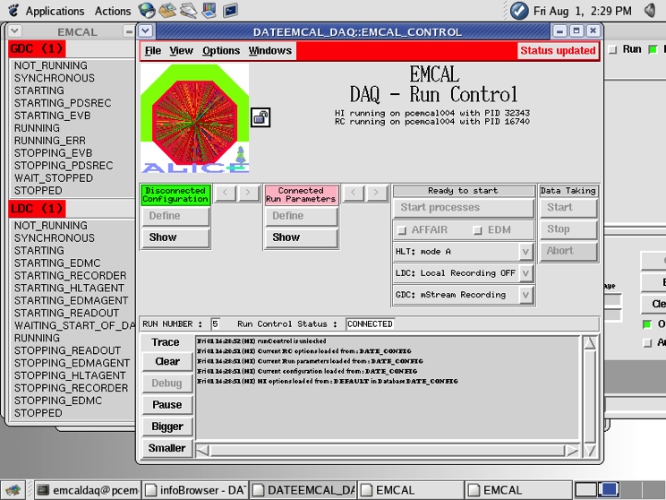This screenshot has width=666, height=500.
Task: Click Define button under Configuration
Action: pyautogui.click(x=175, y=216)
